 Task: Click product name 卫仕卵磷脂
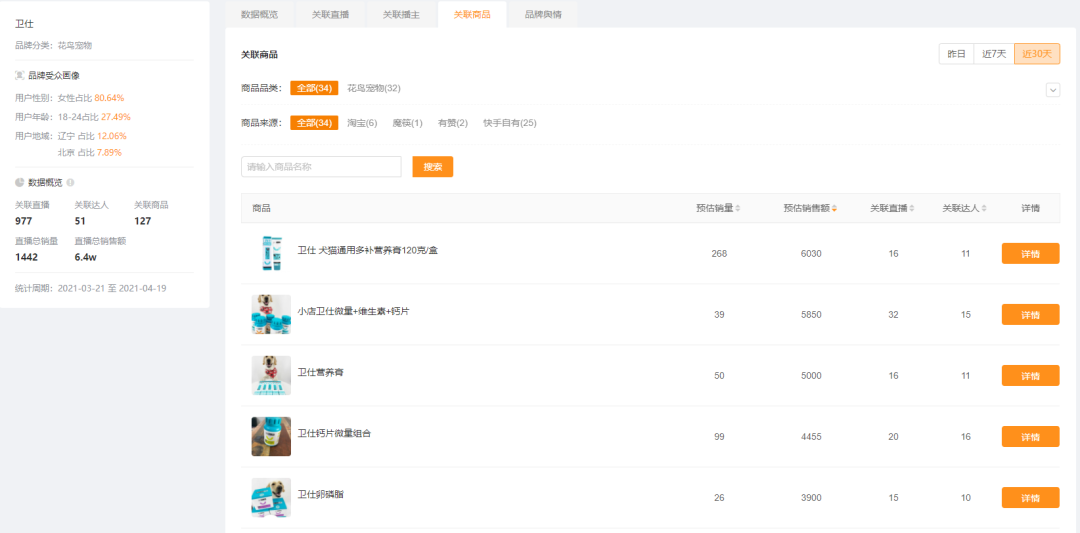(320, 494)
